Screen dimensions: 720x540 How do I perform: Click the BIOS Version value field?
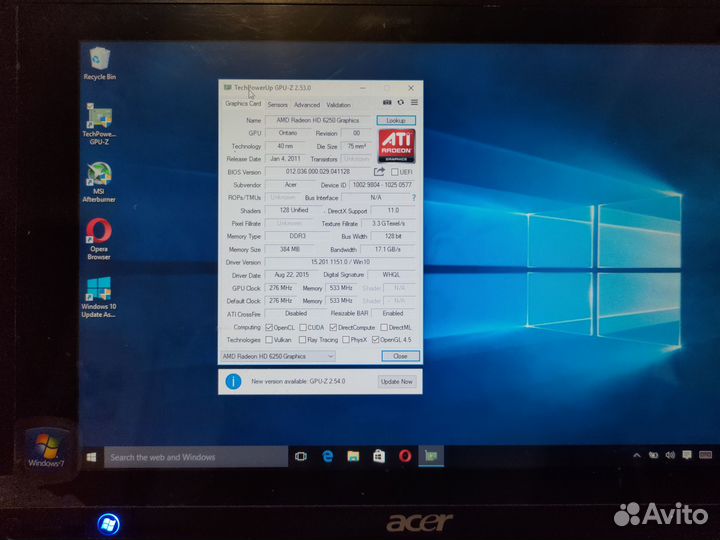point(318,172)
